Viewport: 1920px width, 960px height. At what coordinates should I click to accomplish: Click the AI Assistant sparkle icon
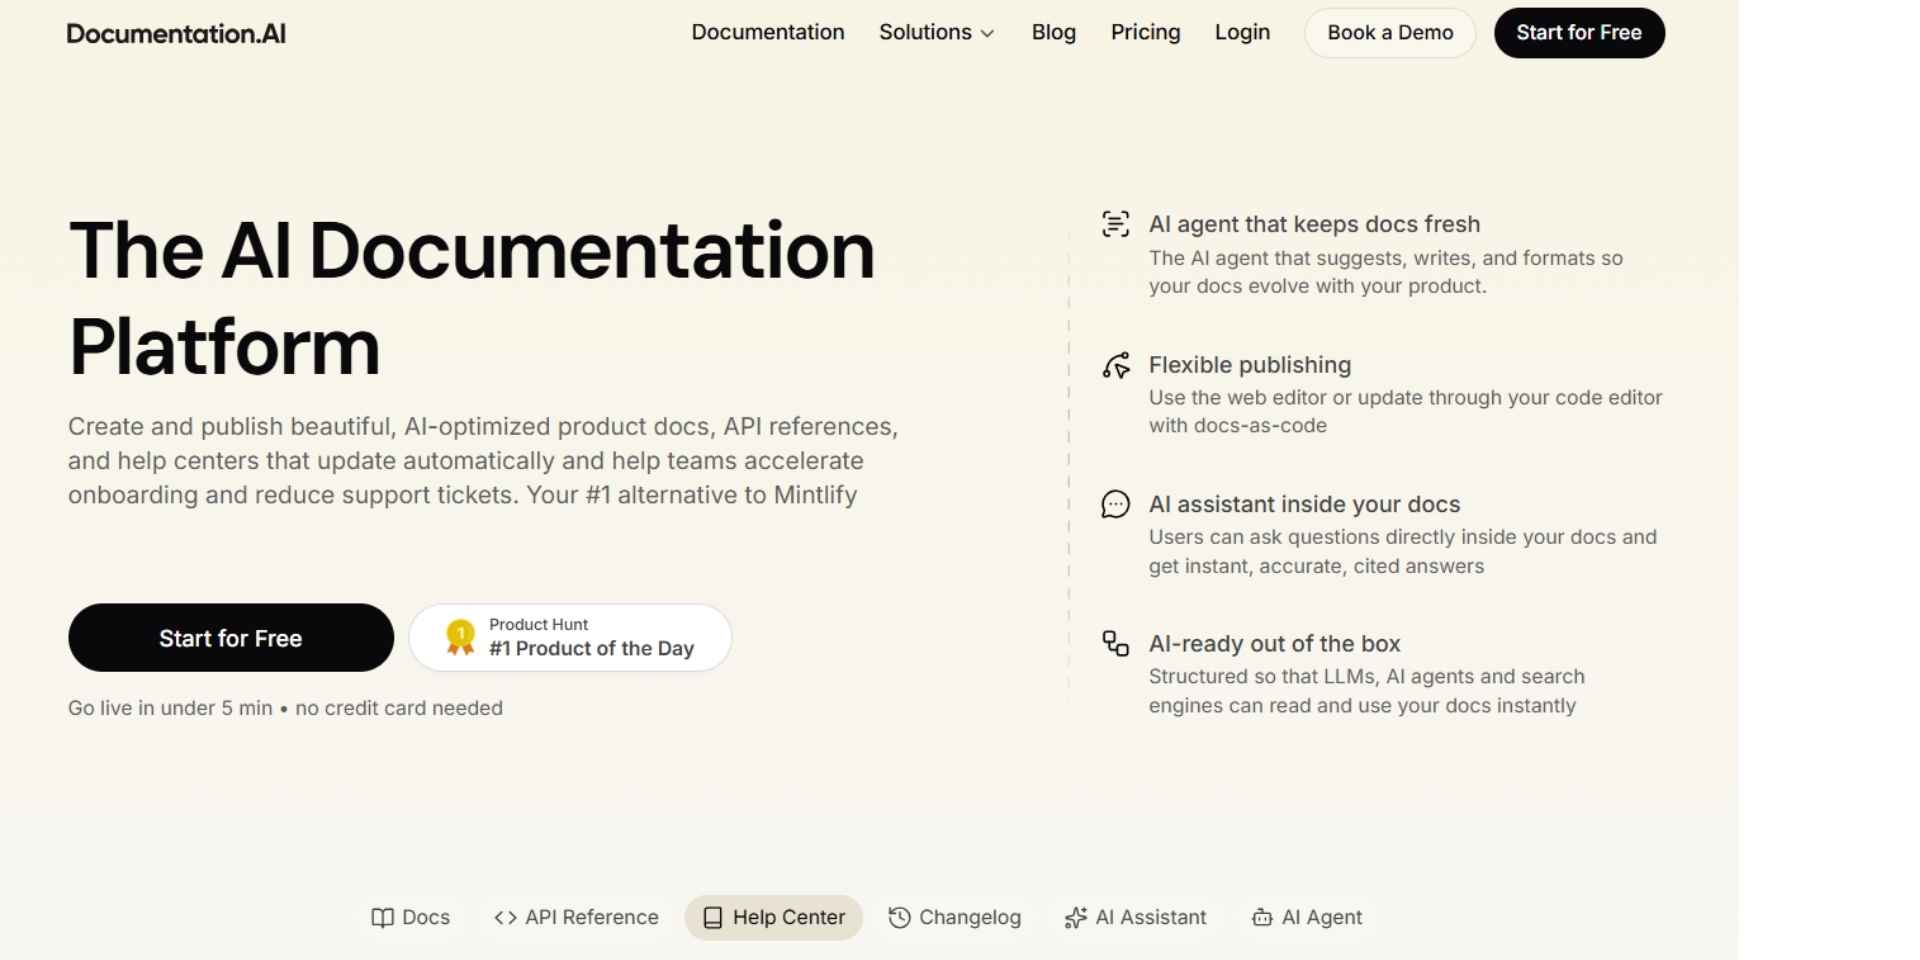1074,917
